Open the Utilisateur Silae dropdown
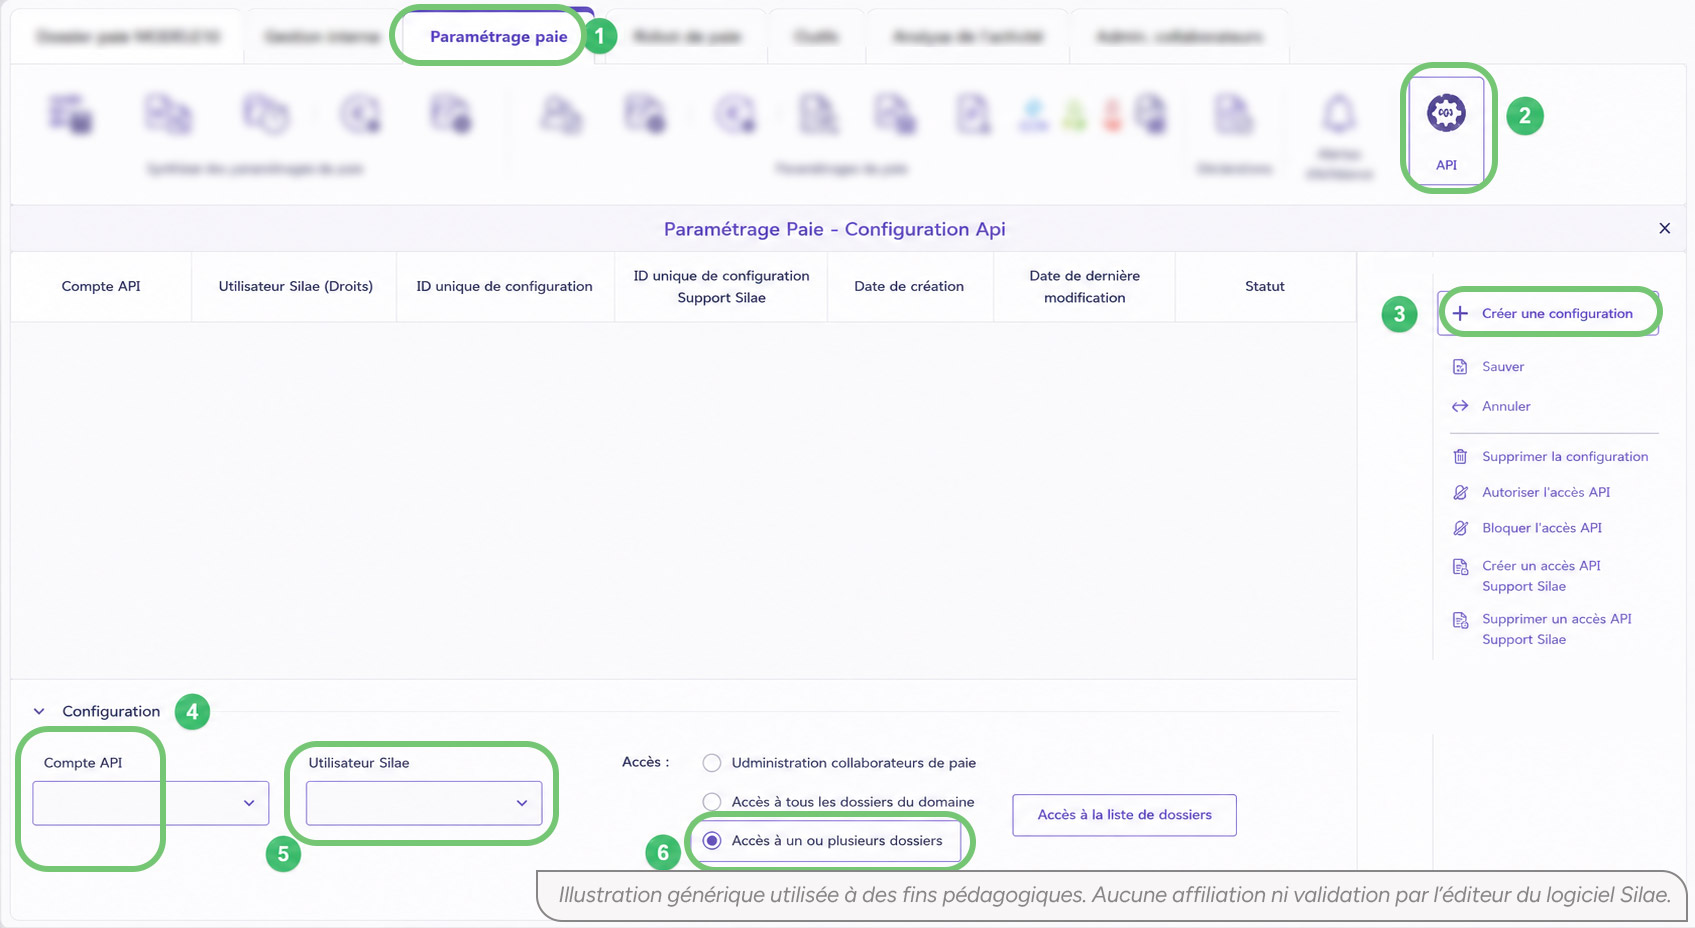1695x928 pixels. pyautogui.click(x=424, y=803)
